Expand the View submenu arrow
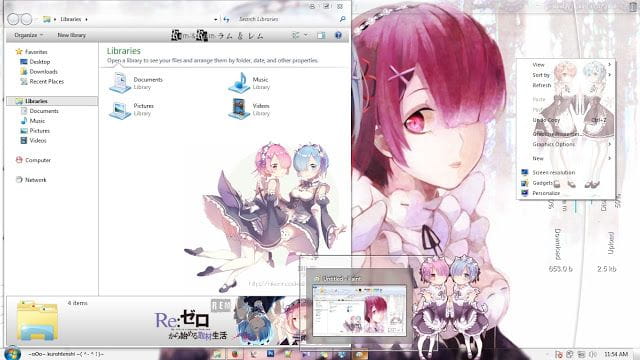640x360 pixels. click(x=609, y=64)
